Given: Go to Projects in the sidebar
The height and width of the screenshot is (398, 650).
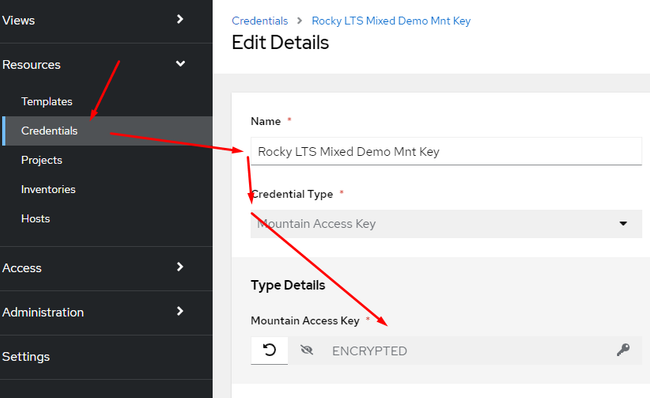Looking at the screenshot, I should point(41,160).
